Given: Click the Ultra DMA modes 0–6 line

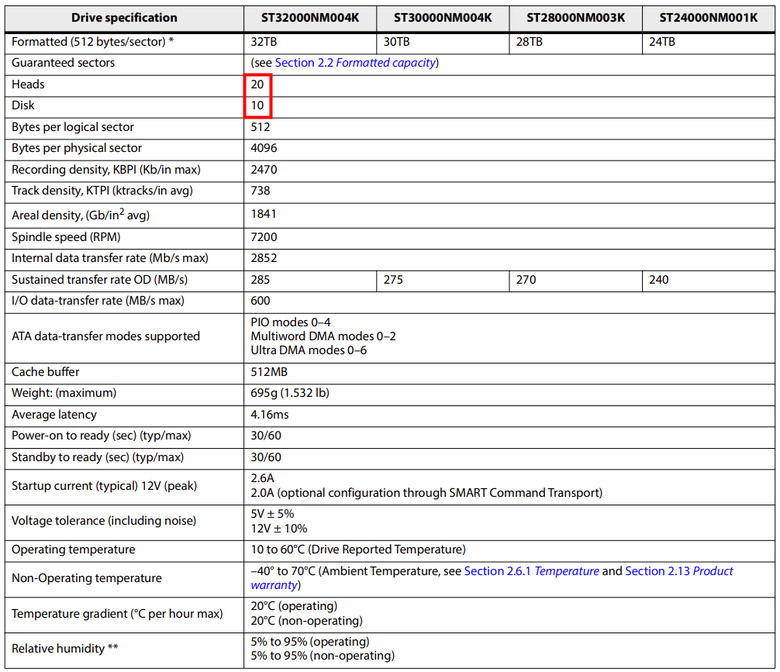Looking at the screenshot, I should (x=308, y=350).
